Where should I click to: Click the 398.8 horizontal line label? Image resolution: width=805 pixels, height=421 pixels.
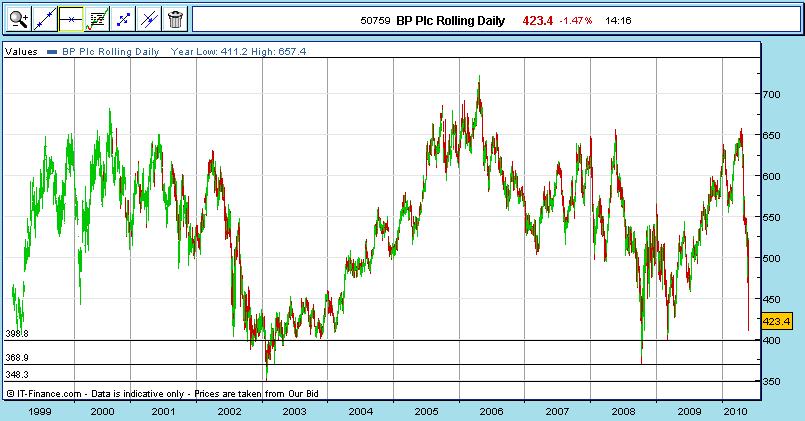16,334
